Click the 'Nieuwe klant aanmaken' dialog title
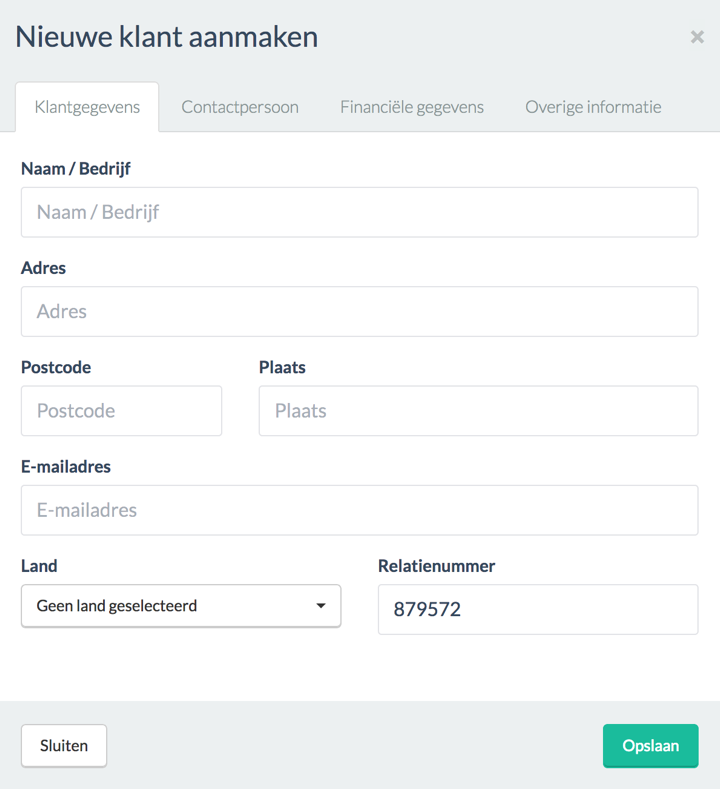Image resolution: width=720 pixels, height=789 pixels. (167, 37)
